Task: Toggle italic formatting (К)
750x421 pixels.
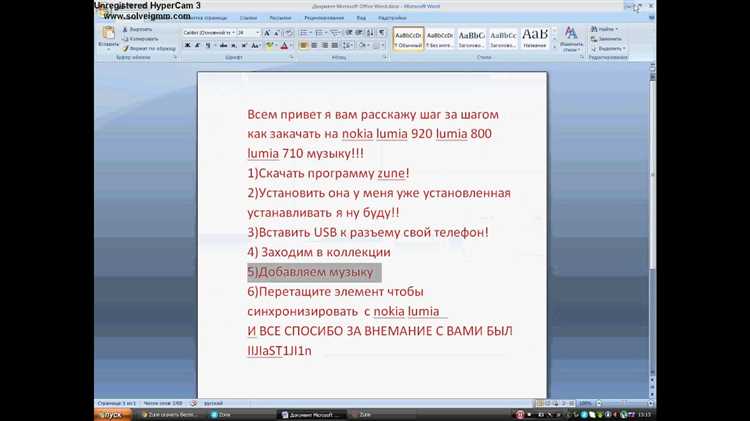Action: coord(197,45)
